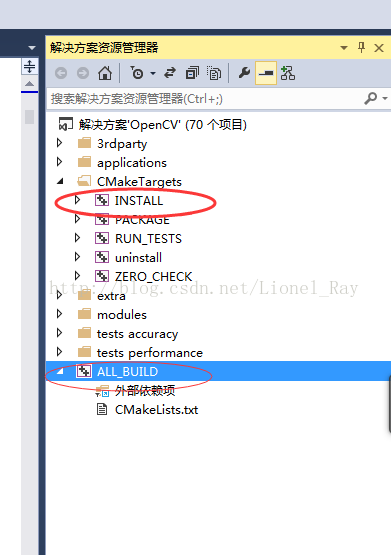Click the Collapse All icon
The width and height of the screenshot is (391, 555).
tap(192, 73)
